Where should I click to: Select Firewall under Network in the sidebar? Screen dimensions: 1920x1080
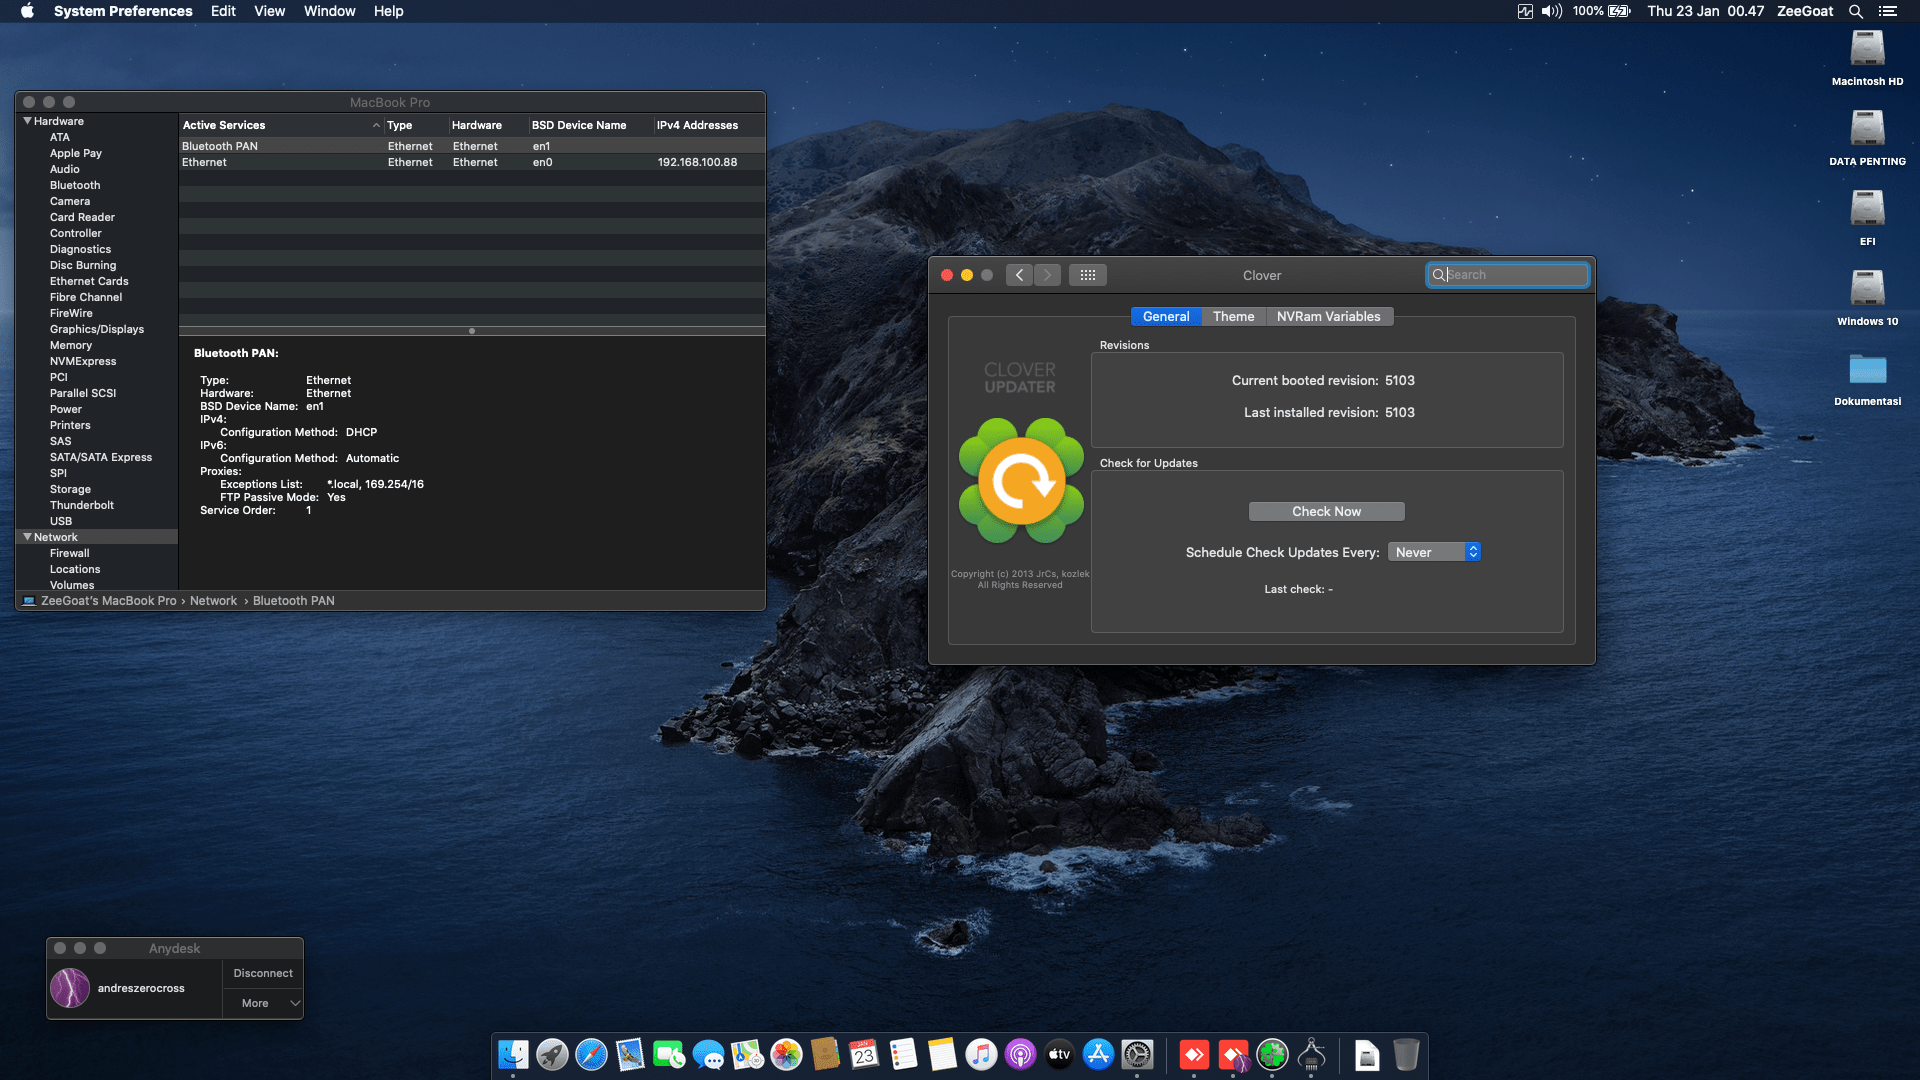pos(69,553)
